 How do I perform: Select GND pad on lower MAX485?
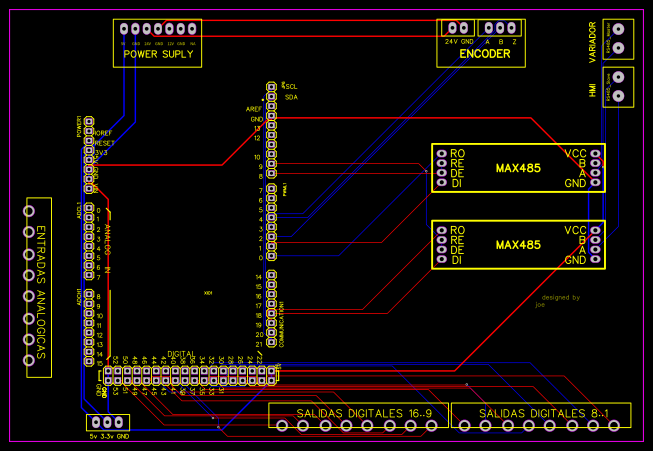click(x=596, y=259)
